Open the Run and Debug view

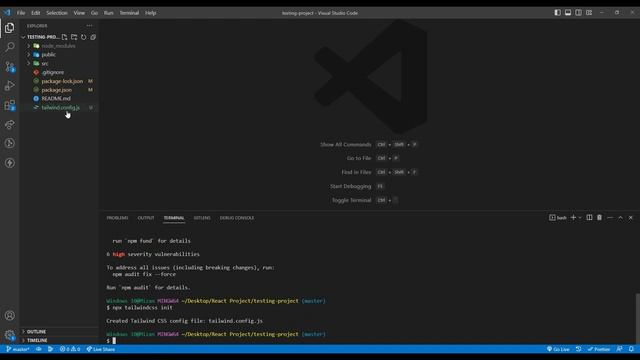[x=9, y=86]
